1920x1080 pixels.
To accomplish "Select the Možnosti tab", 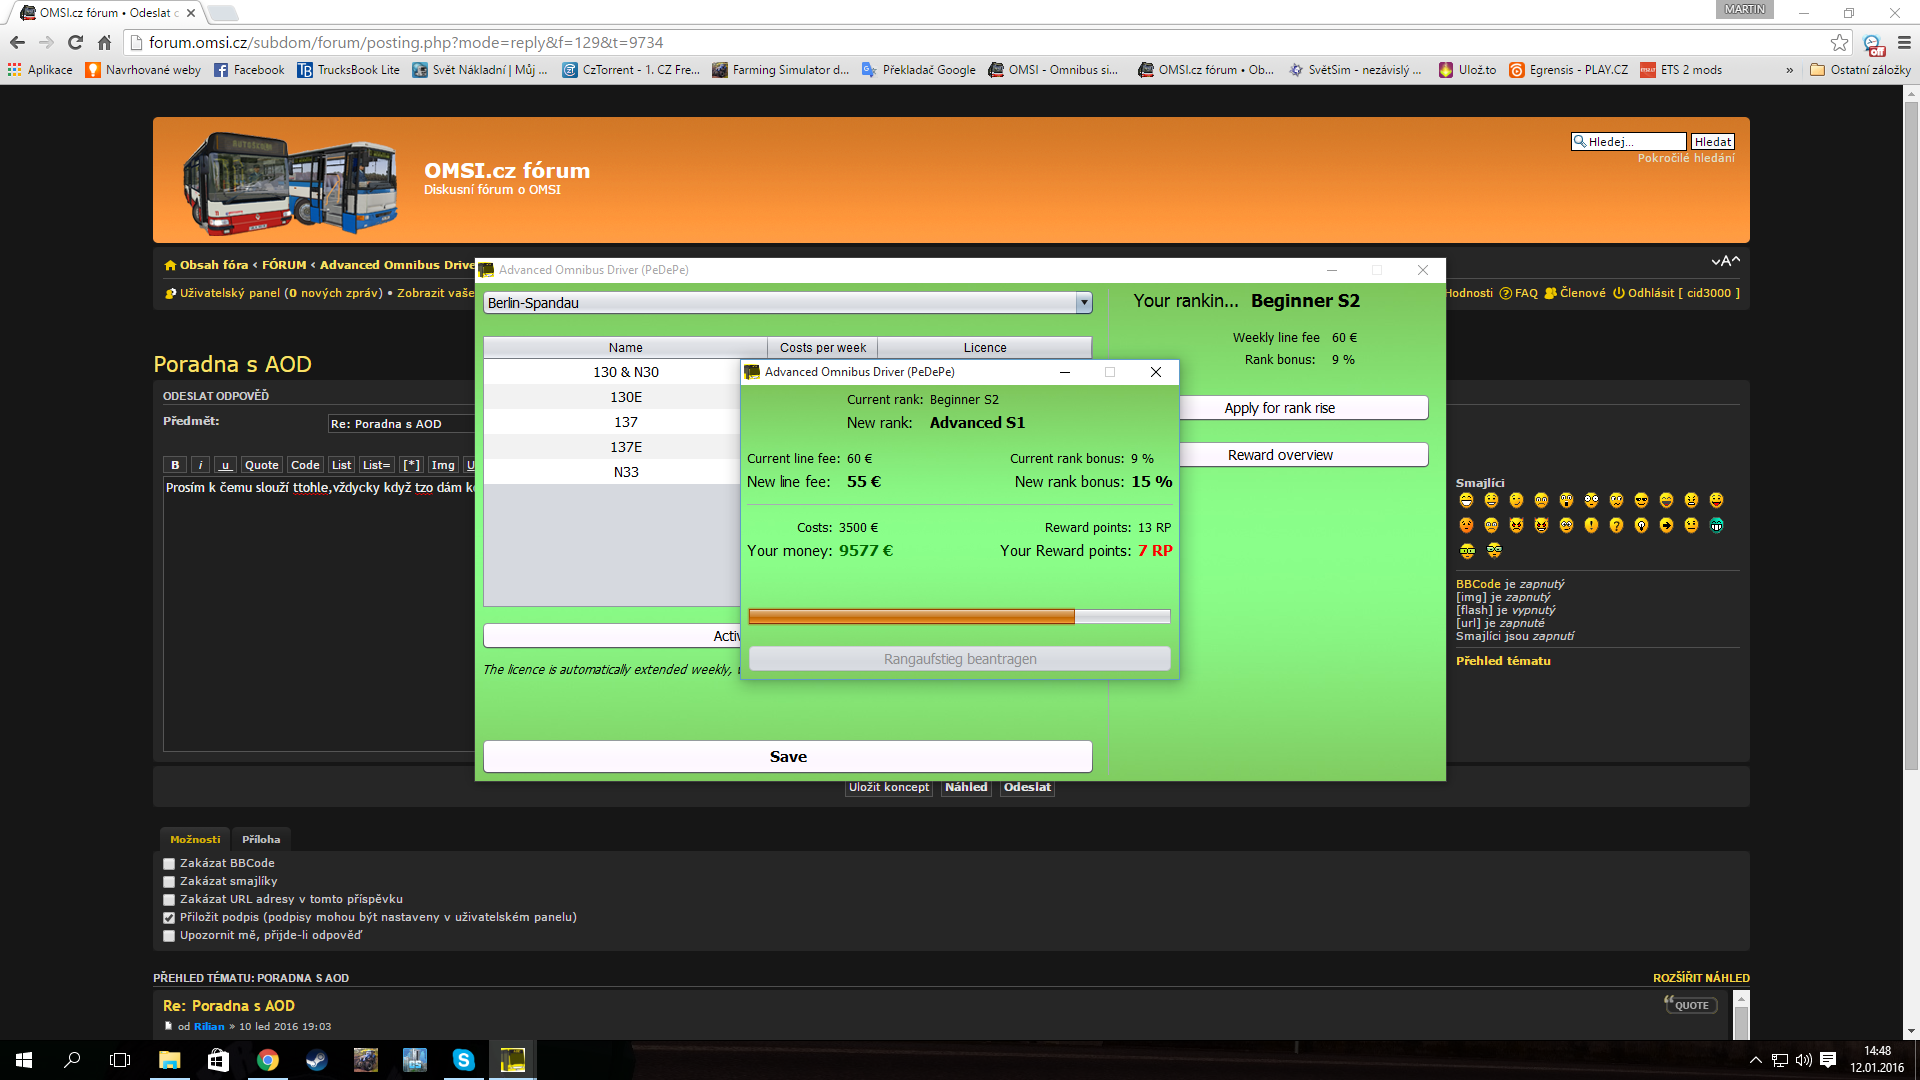I will pyautogui.click(x=195, y=839).
